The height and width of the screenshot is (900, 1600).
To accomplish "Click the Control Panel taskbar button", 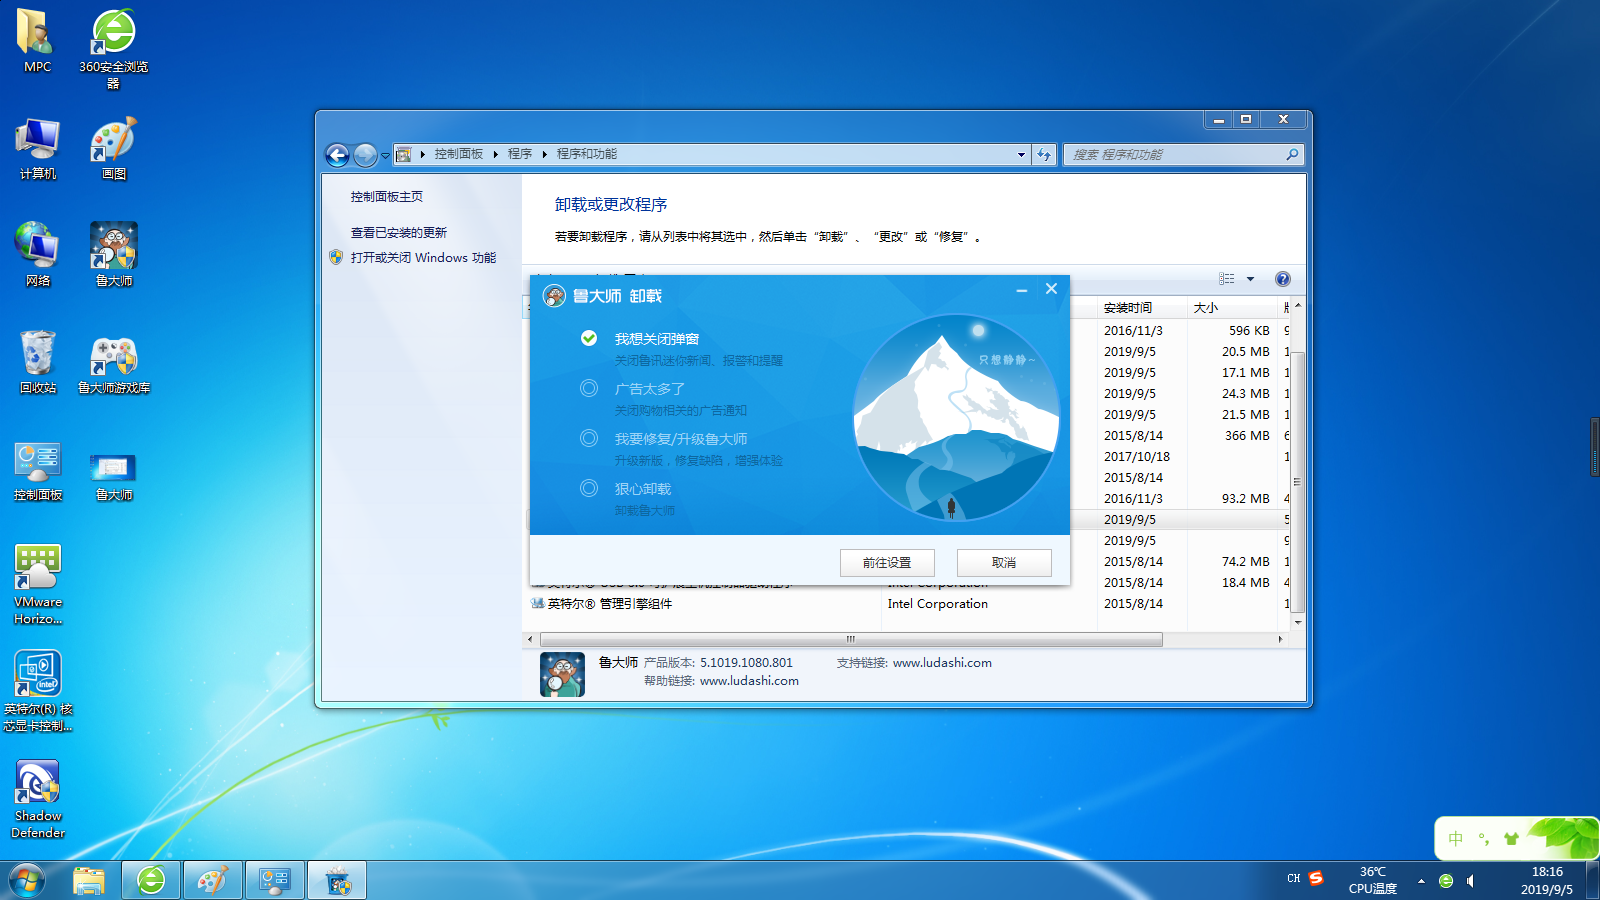I will [x=275, y=880].
